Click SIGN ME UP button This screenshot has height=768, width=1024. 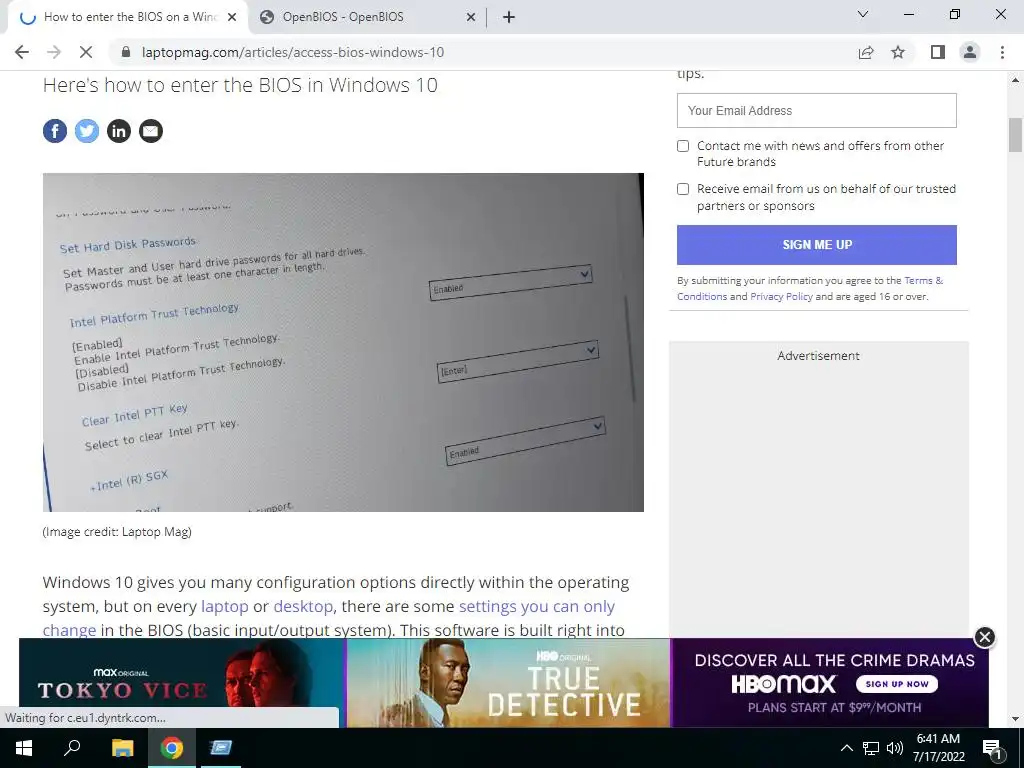click(x=817, y=245)
